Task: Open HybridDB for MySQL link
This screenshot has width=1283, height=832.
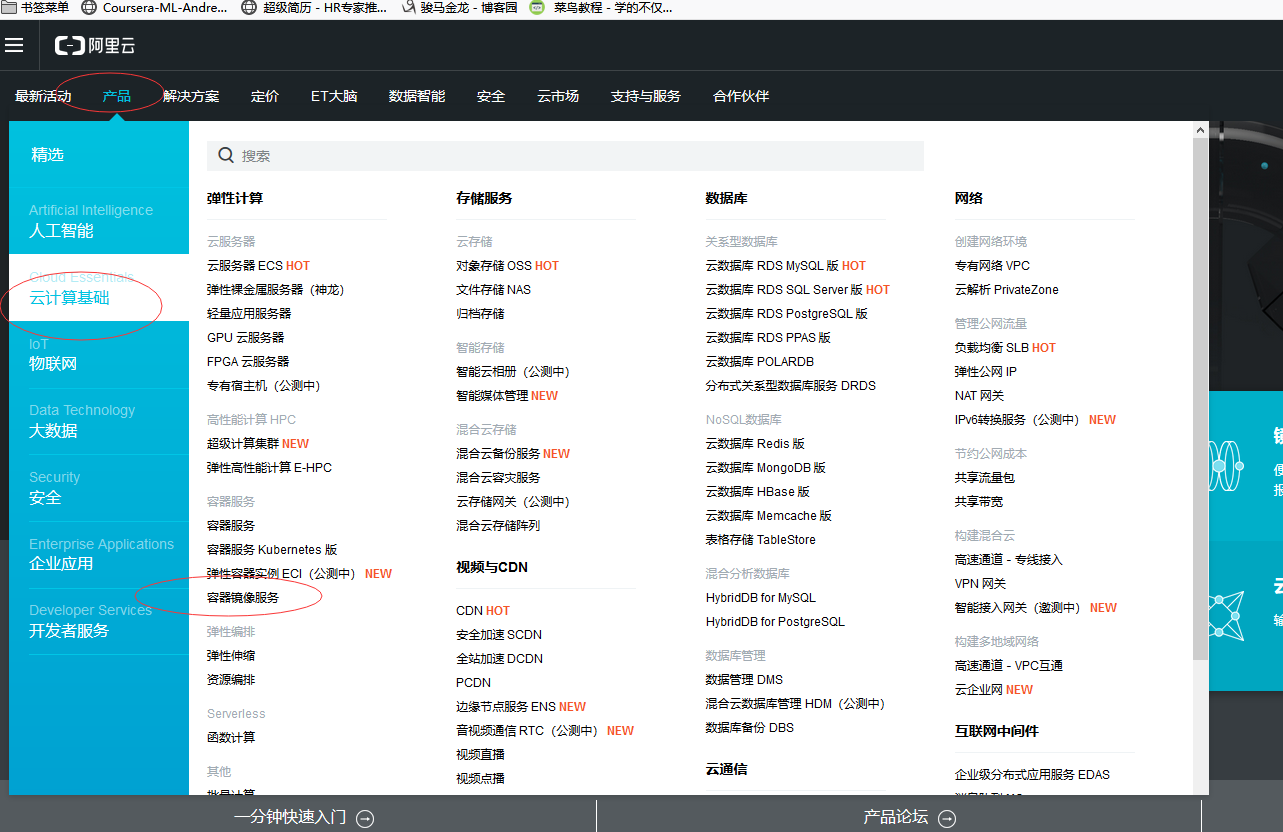Action: point(760,597)
